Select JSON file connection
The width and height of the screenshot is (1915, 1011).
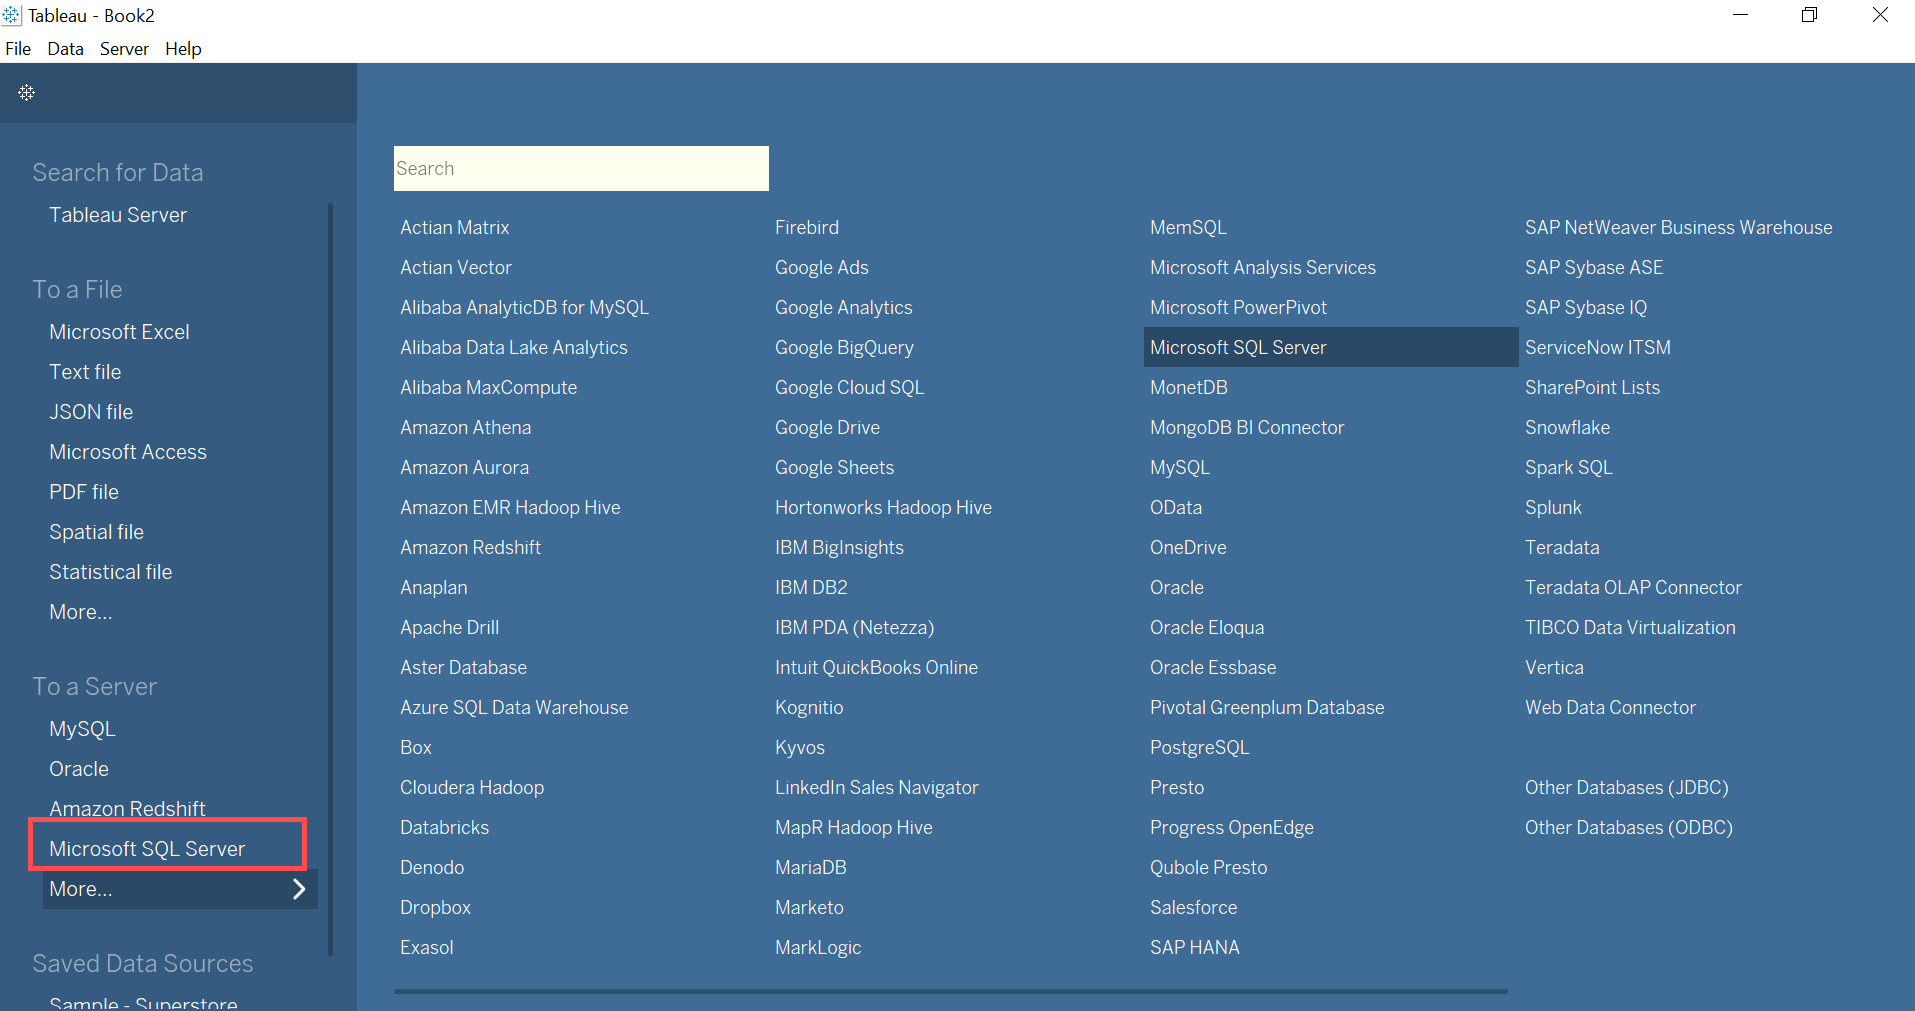tap(91, 412)
